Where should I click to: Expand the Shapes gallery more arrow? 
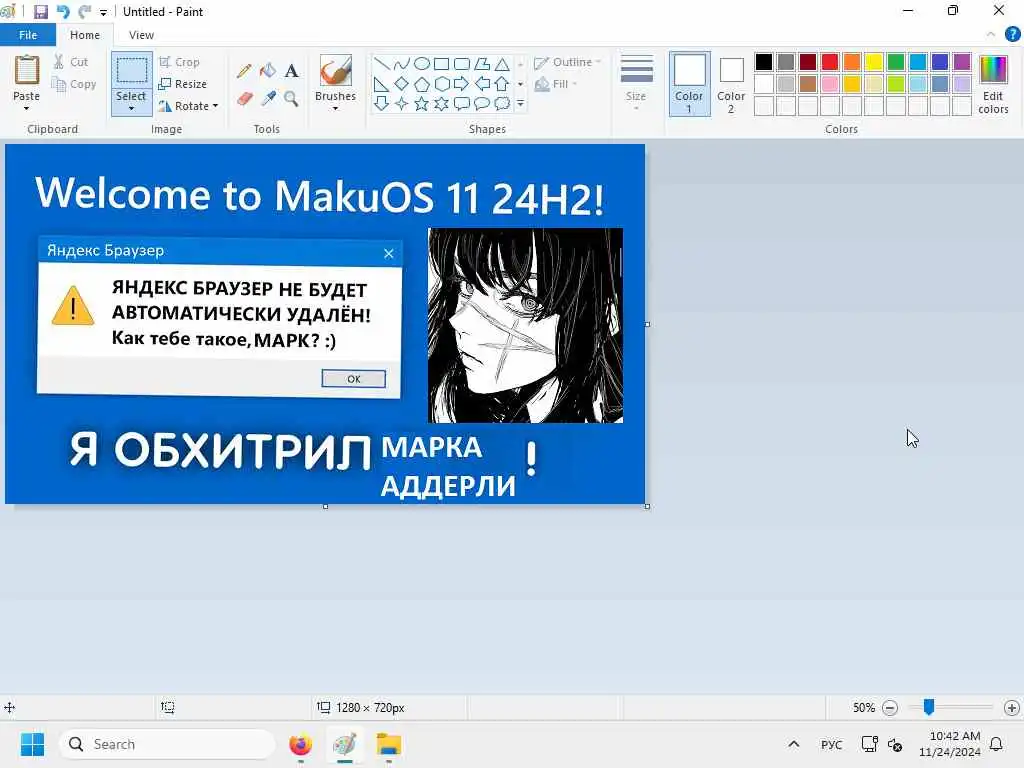coord(520,104)
